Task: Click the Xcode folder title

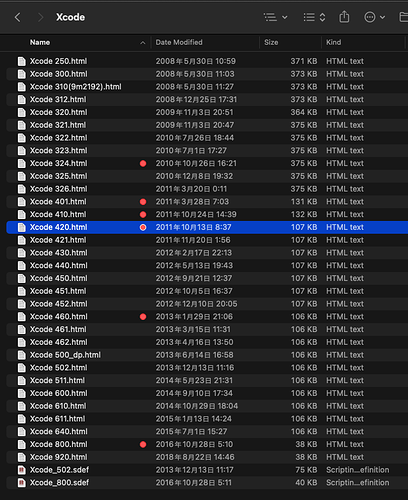Action: 70,17
